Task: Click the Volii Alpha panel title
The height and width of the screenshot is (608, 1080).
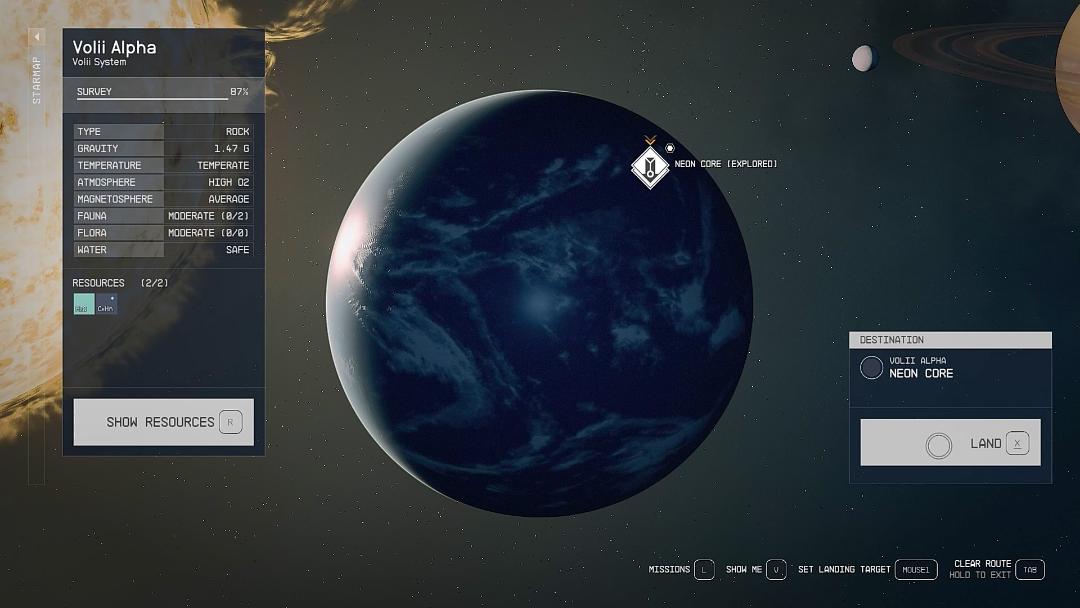Action: [114, 47]
